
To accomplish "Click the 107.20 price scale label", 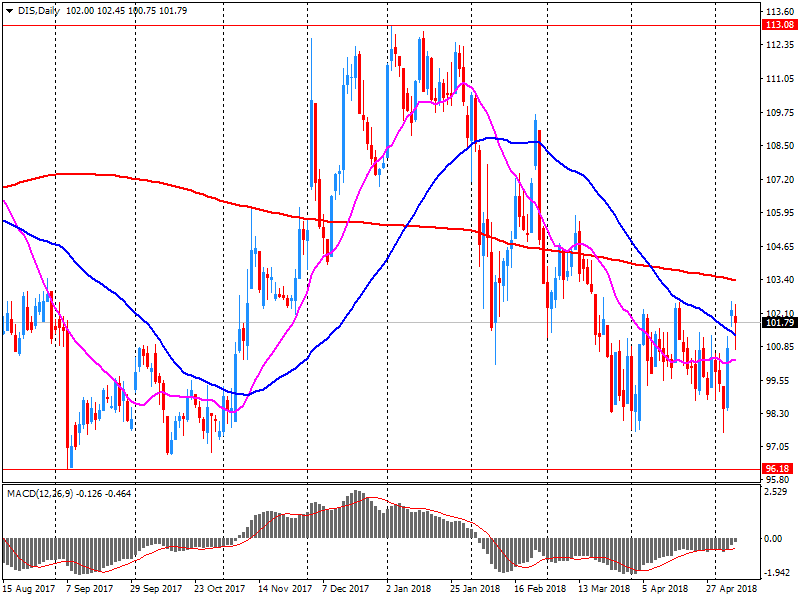I will pos(780,180).
